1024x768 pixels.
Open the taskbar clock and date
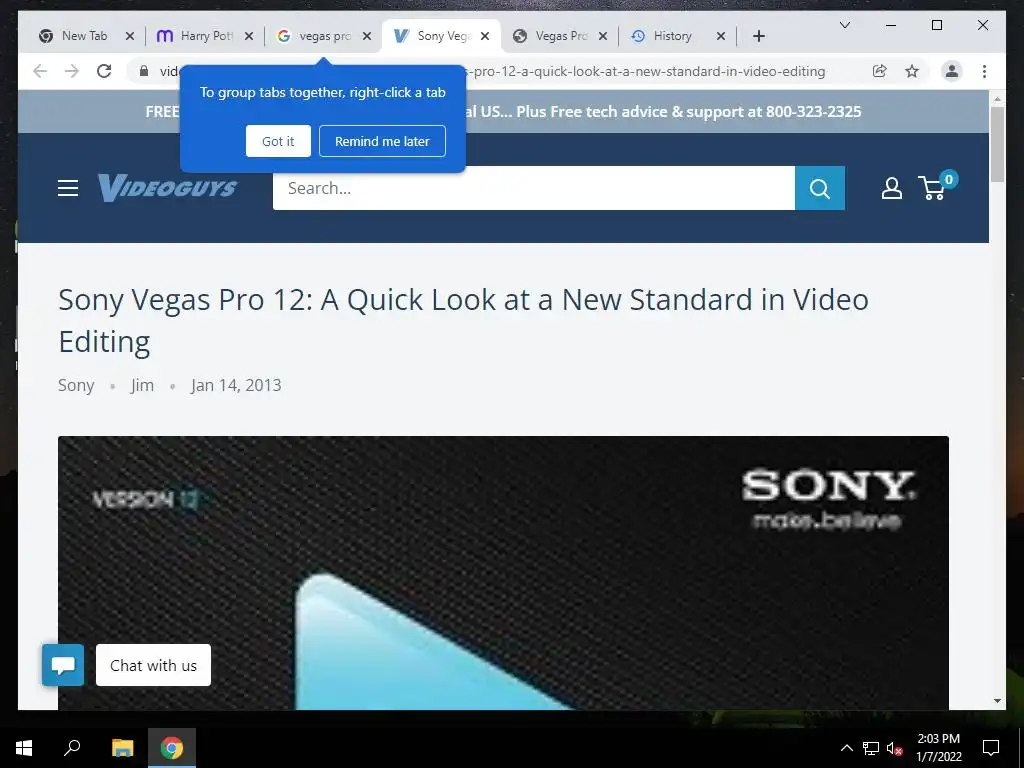pos(938,748)
